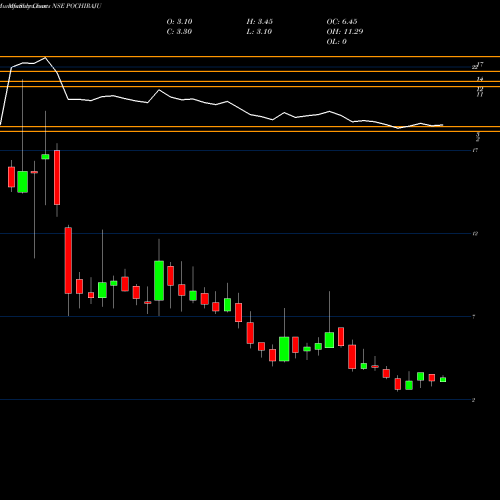Click the NSE POCHIRAJU chart title
This screenshot has height=500, width=500.
click(x=77, y=6)
